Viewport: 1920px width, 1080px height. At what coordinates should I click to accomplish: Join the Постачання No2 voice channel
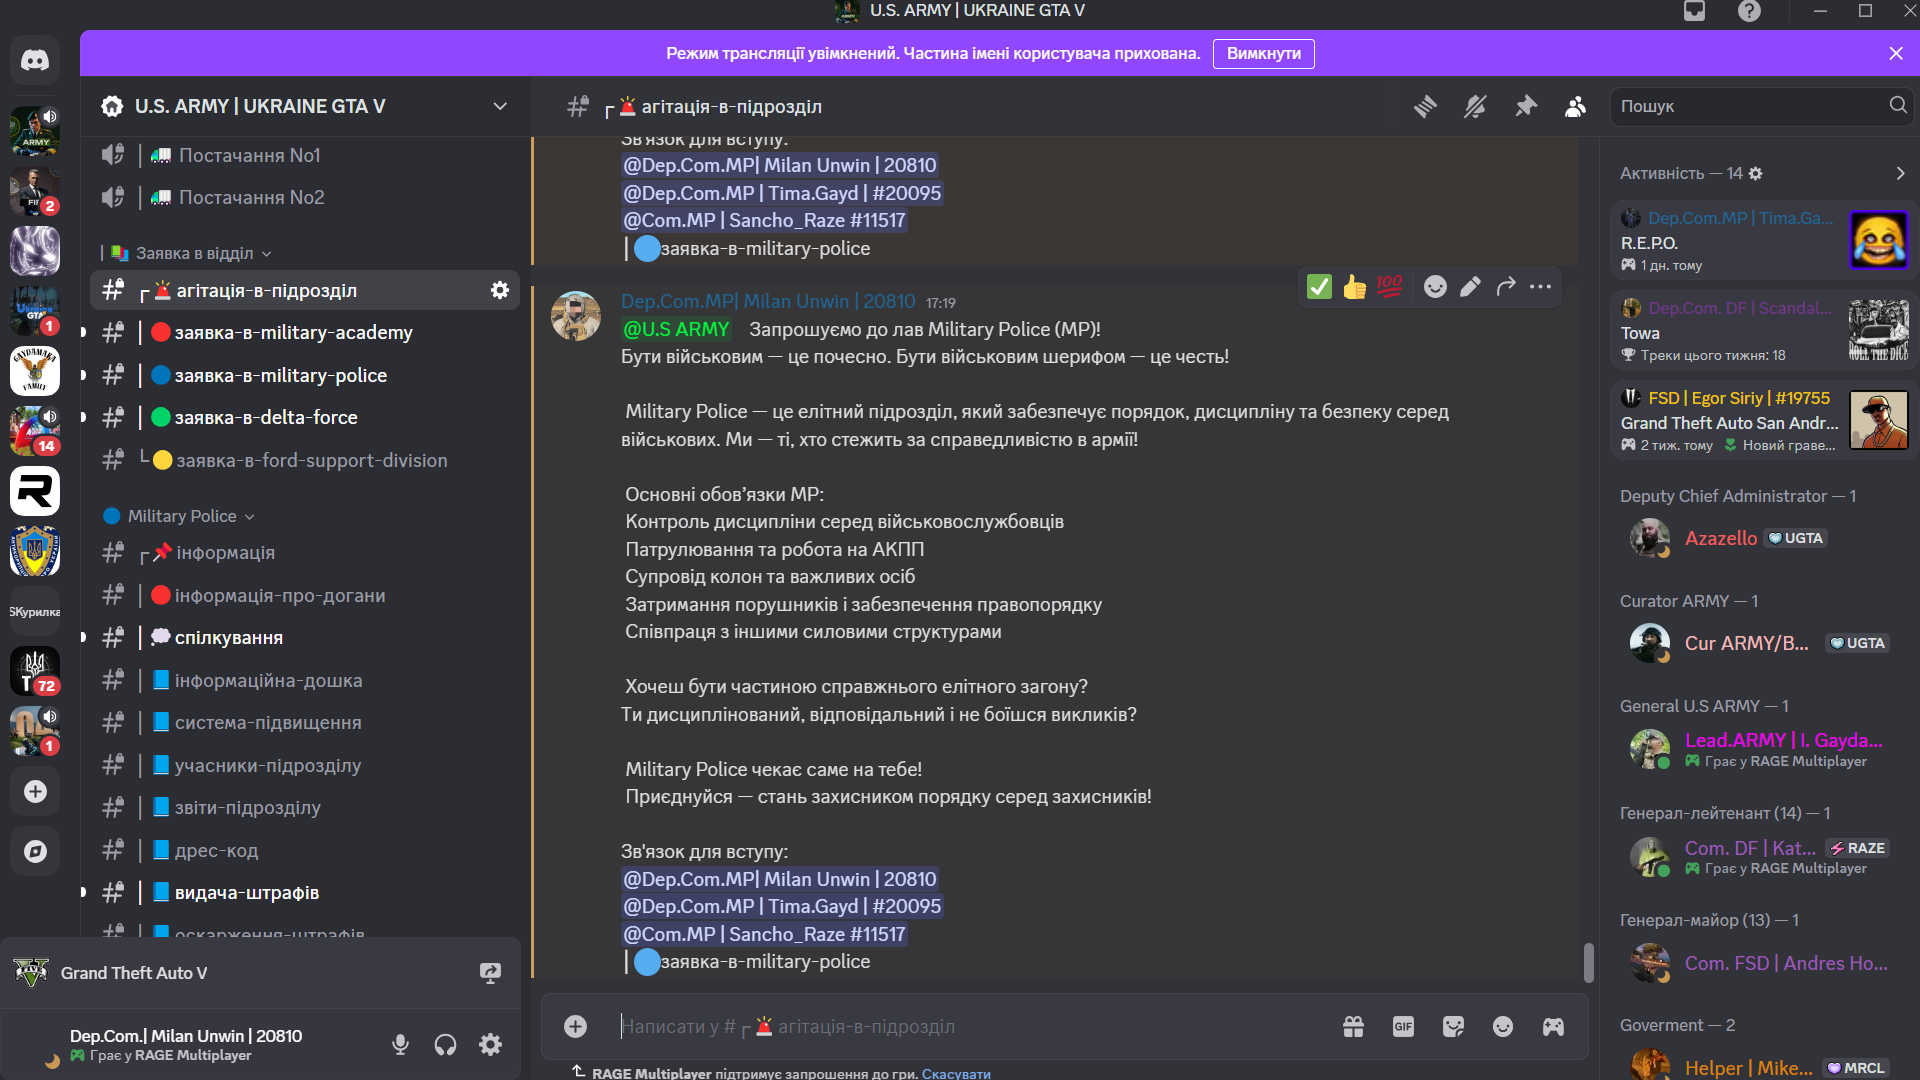[x=305, y=197]
